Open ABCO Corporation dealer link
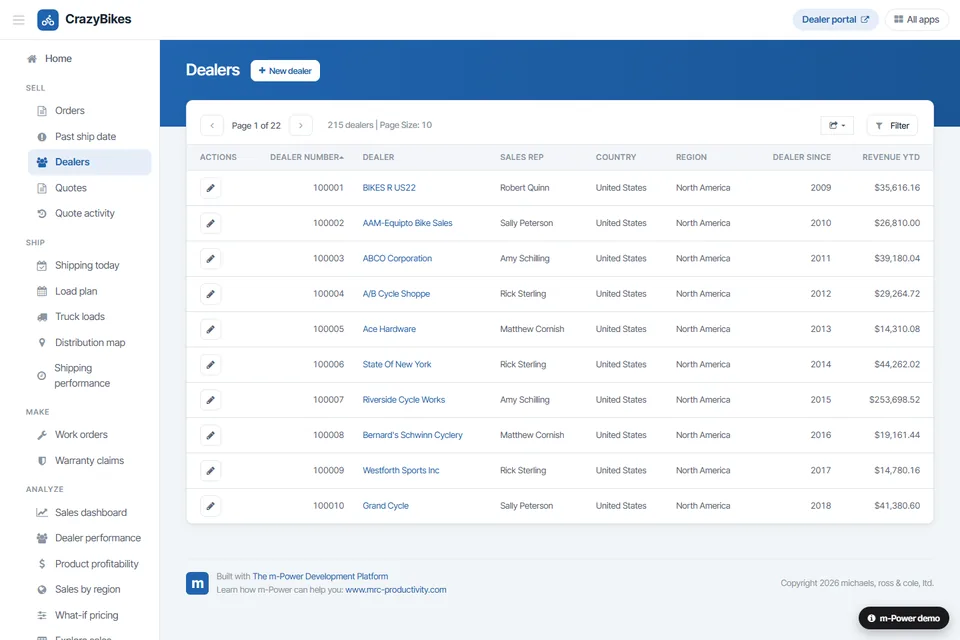The height and width of the screenshot is (640, 960). 397,258
